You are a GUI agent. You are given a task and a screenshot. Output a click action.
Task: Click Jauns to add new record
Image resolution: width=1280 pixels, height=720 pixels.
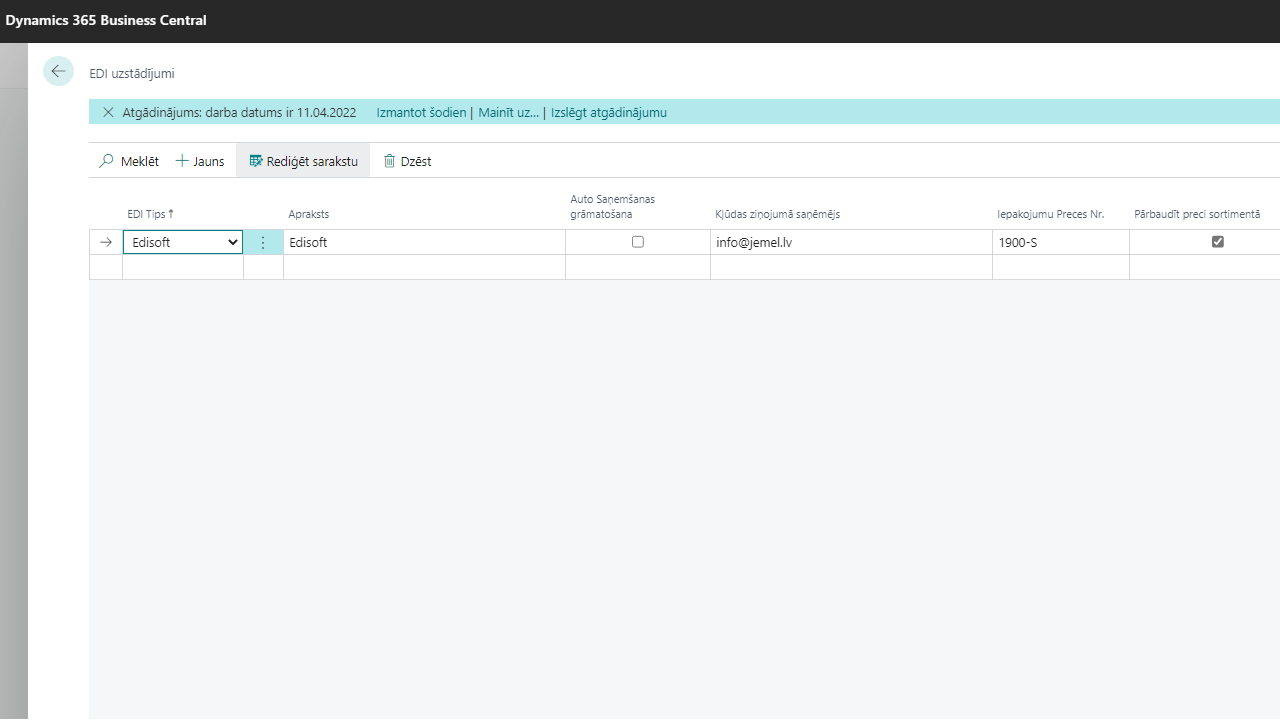click(x=200, y=161)
